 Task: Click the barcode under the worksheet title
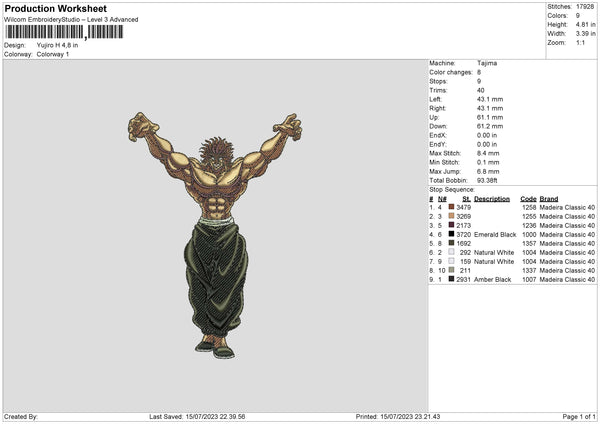point(64,32)
